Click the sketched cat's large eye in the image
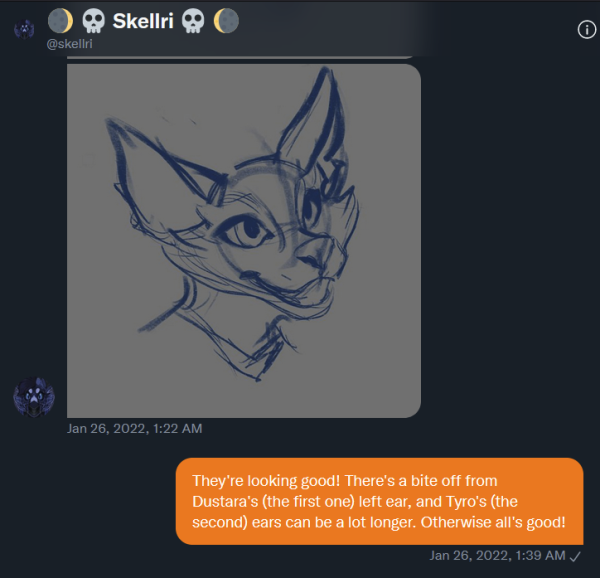Image resolution: width=600 pixels, height=578 pixels. click(247, 229)
